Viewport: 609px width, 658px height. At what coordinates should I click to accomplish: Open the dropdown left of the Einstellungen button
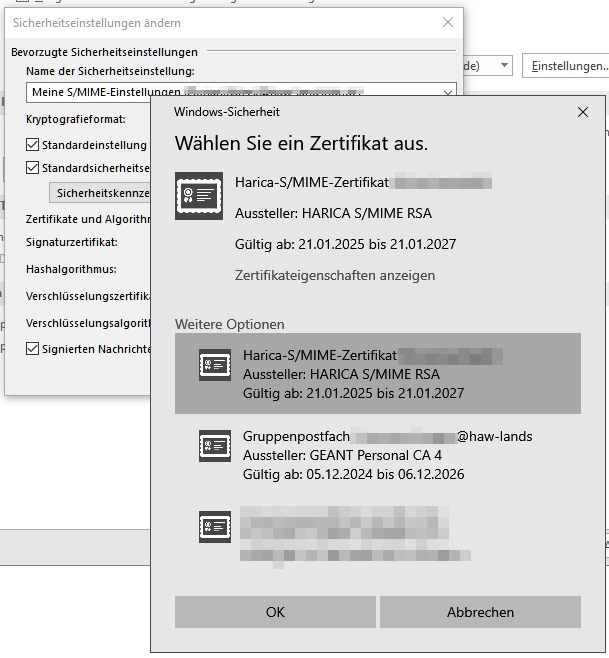point(504,65)
